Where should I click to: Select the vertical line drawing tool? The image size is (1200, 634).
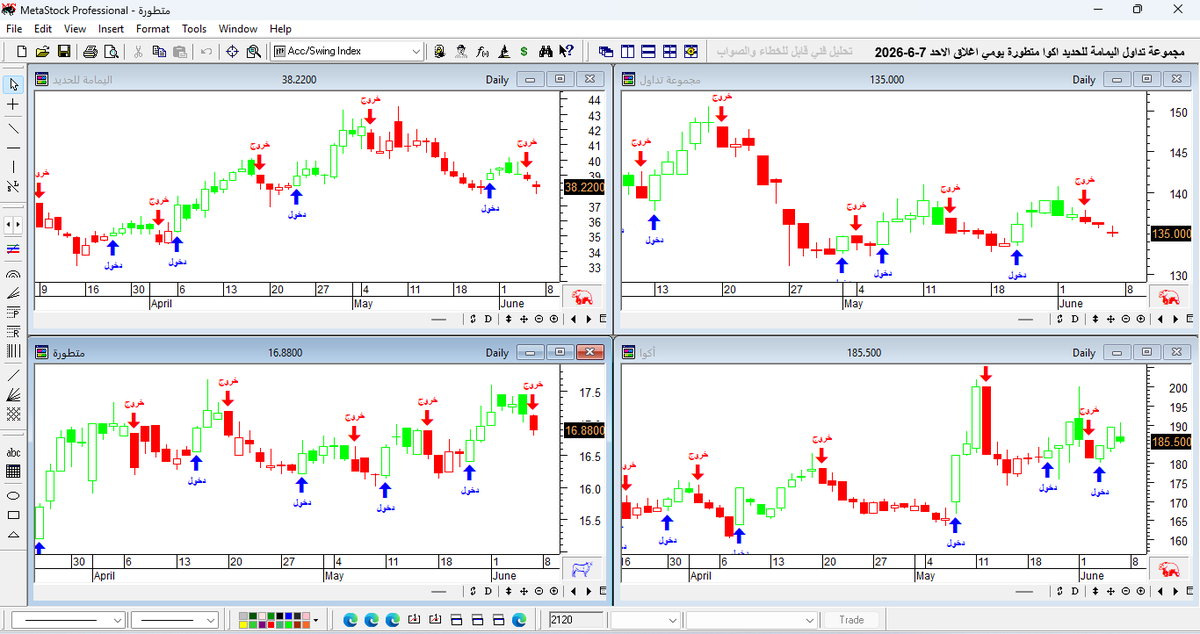click(x=13, y=166)
